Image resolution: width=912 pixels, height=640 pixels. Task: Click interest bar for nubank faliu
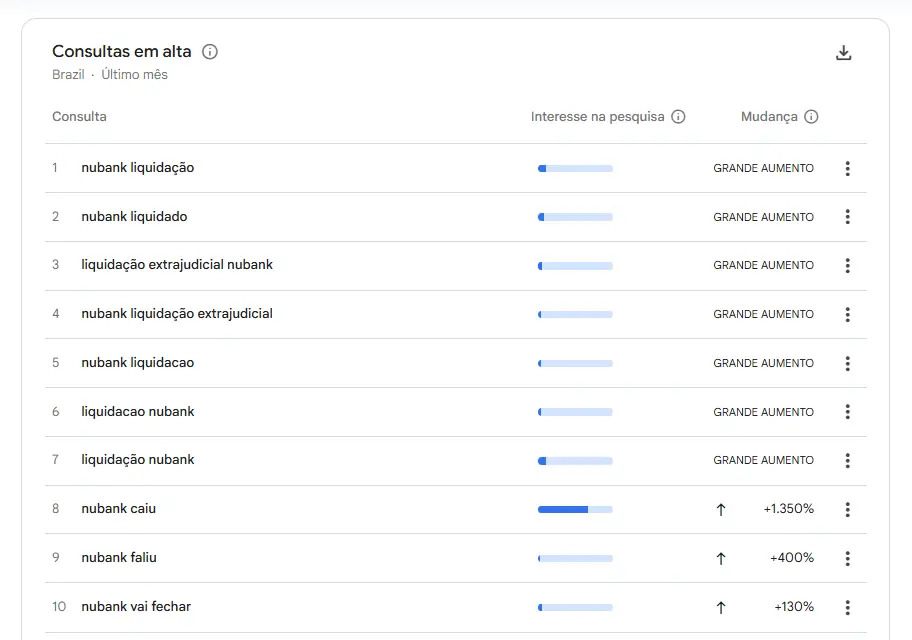(575, 558)
